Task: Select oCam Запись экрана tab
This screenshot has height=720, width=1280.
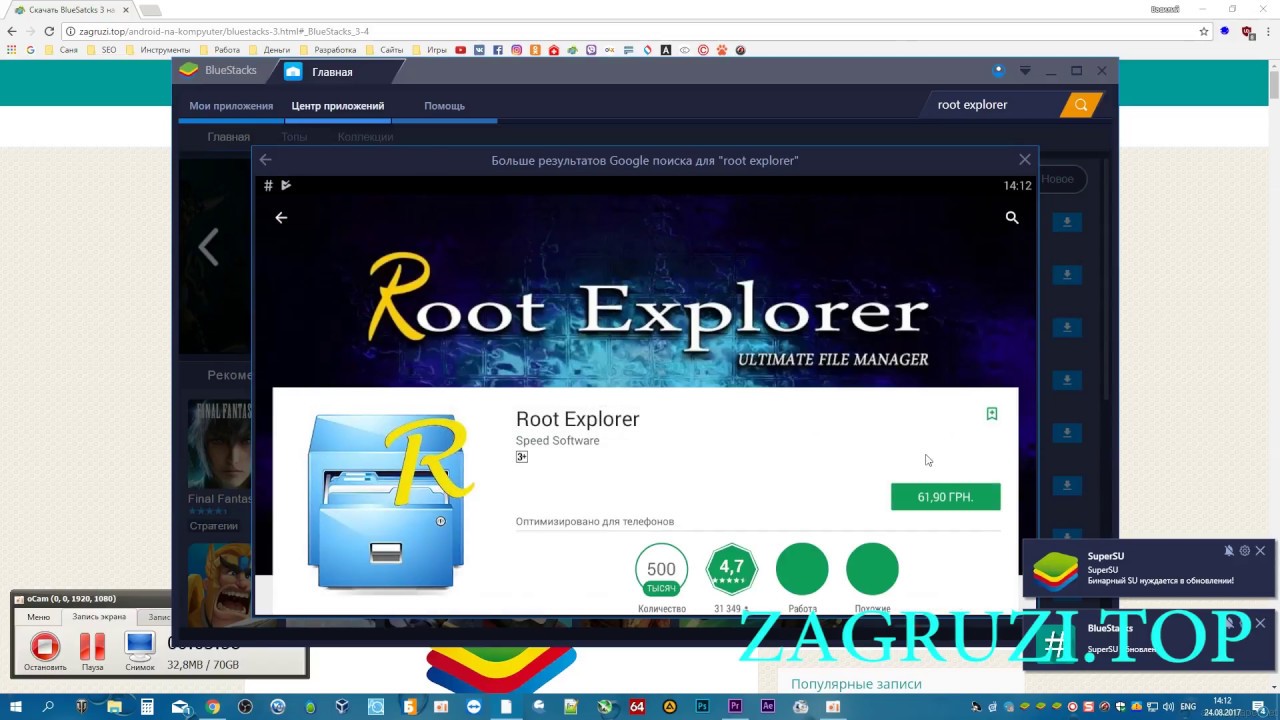Action: point(99,617)
